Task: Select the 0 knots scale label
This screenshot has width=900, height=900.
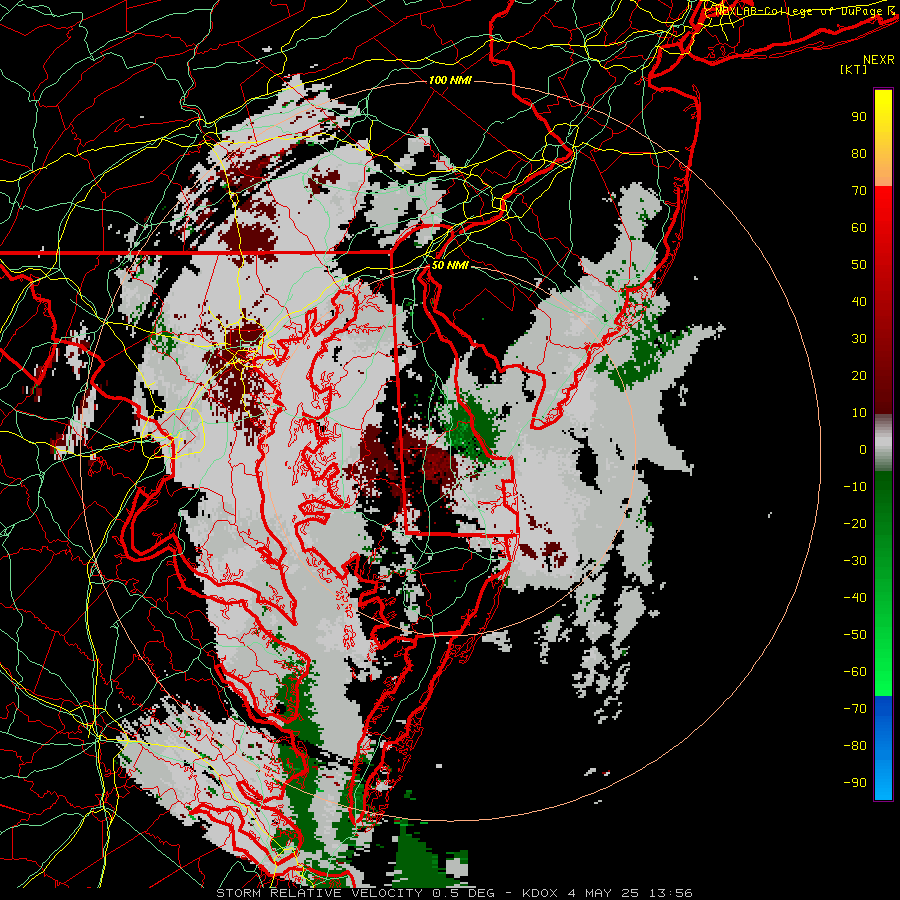Action: (863, 449)
